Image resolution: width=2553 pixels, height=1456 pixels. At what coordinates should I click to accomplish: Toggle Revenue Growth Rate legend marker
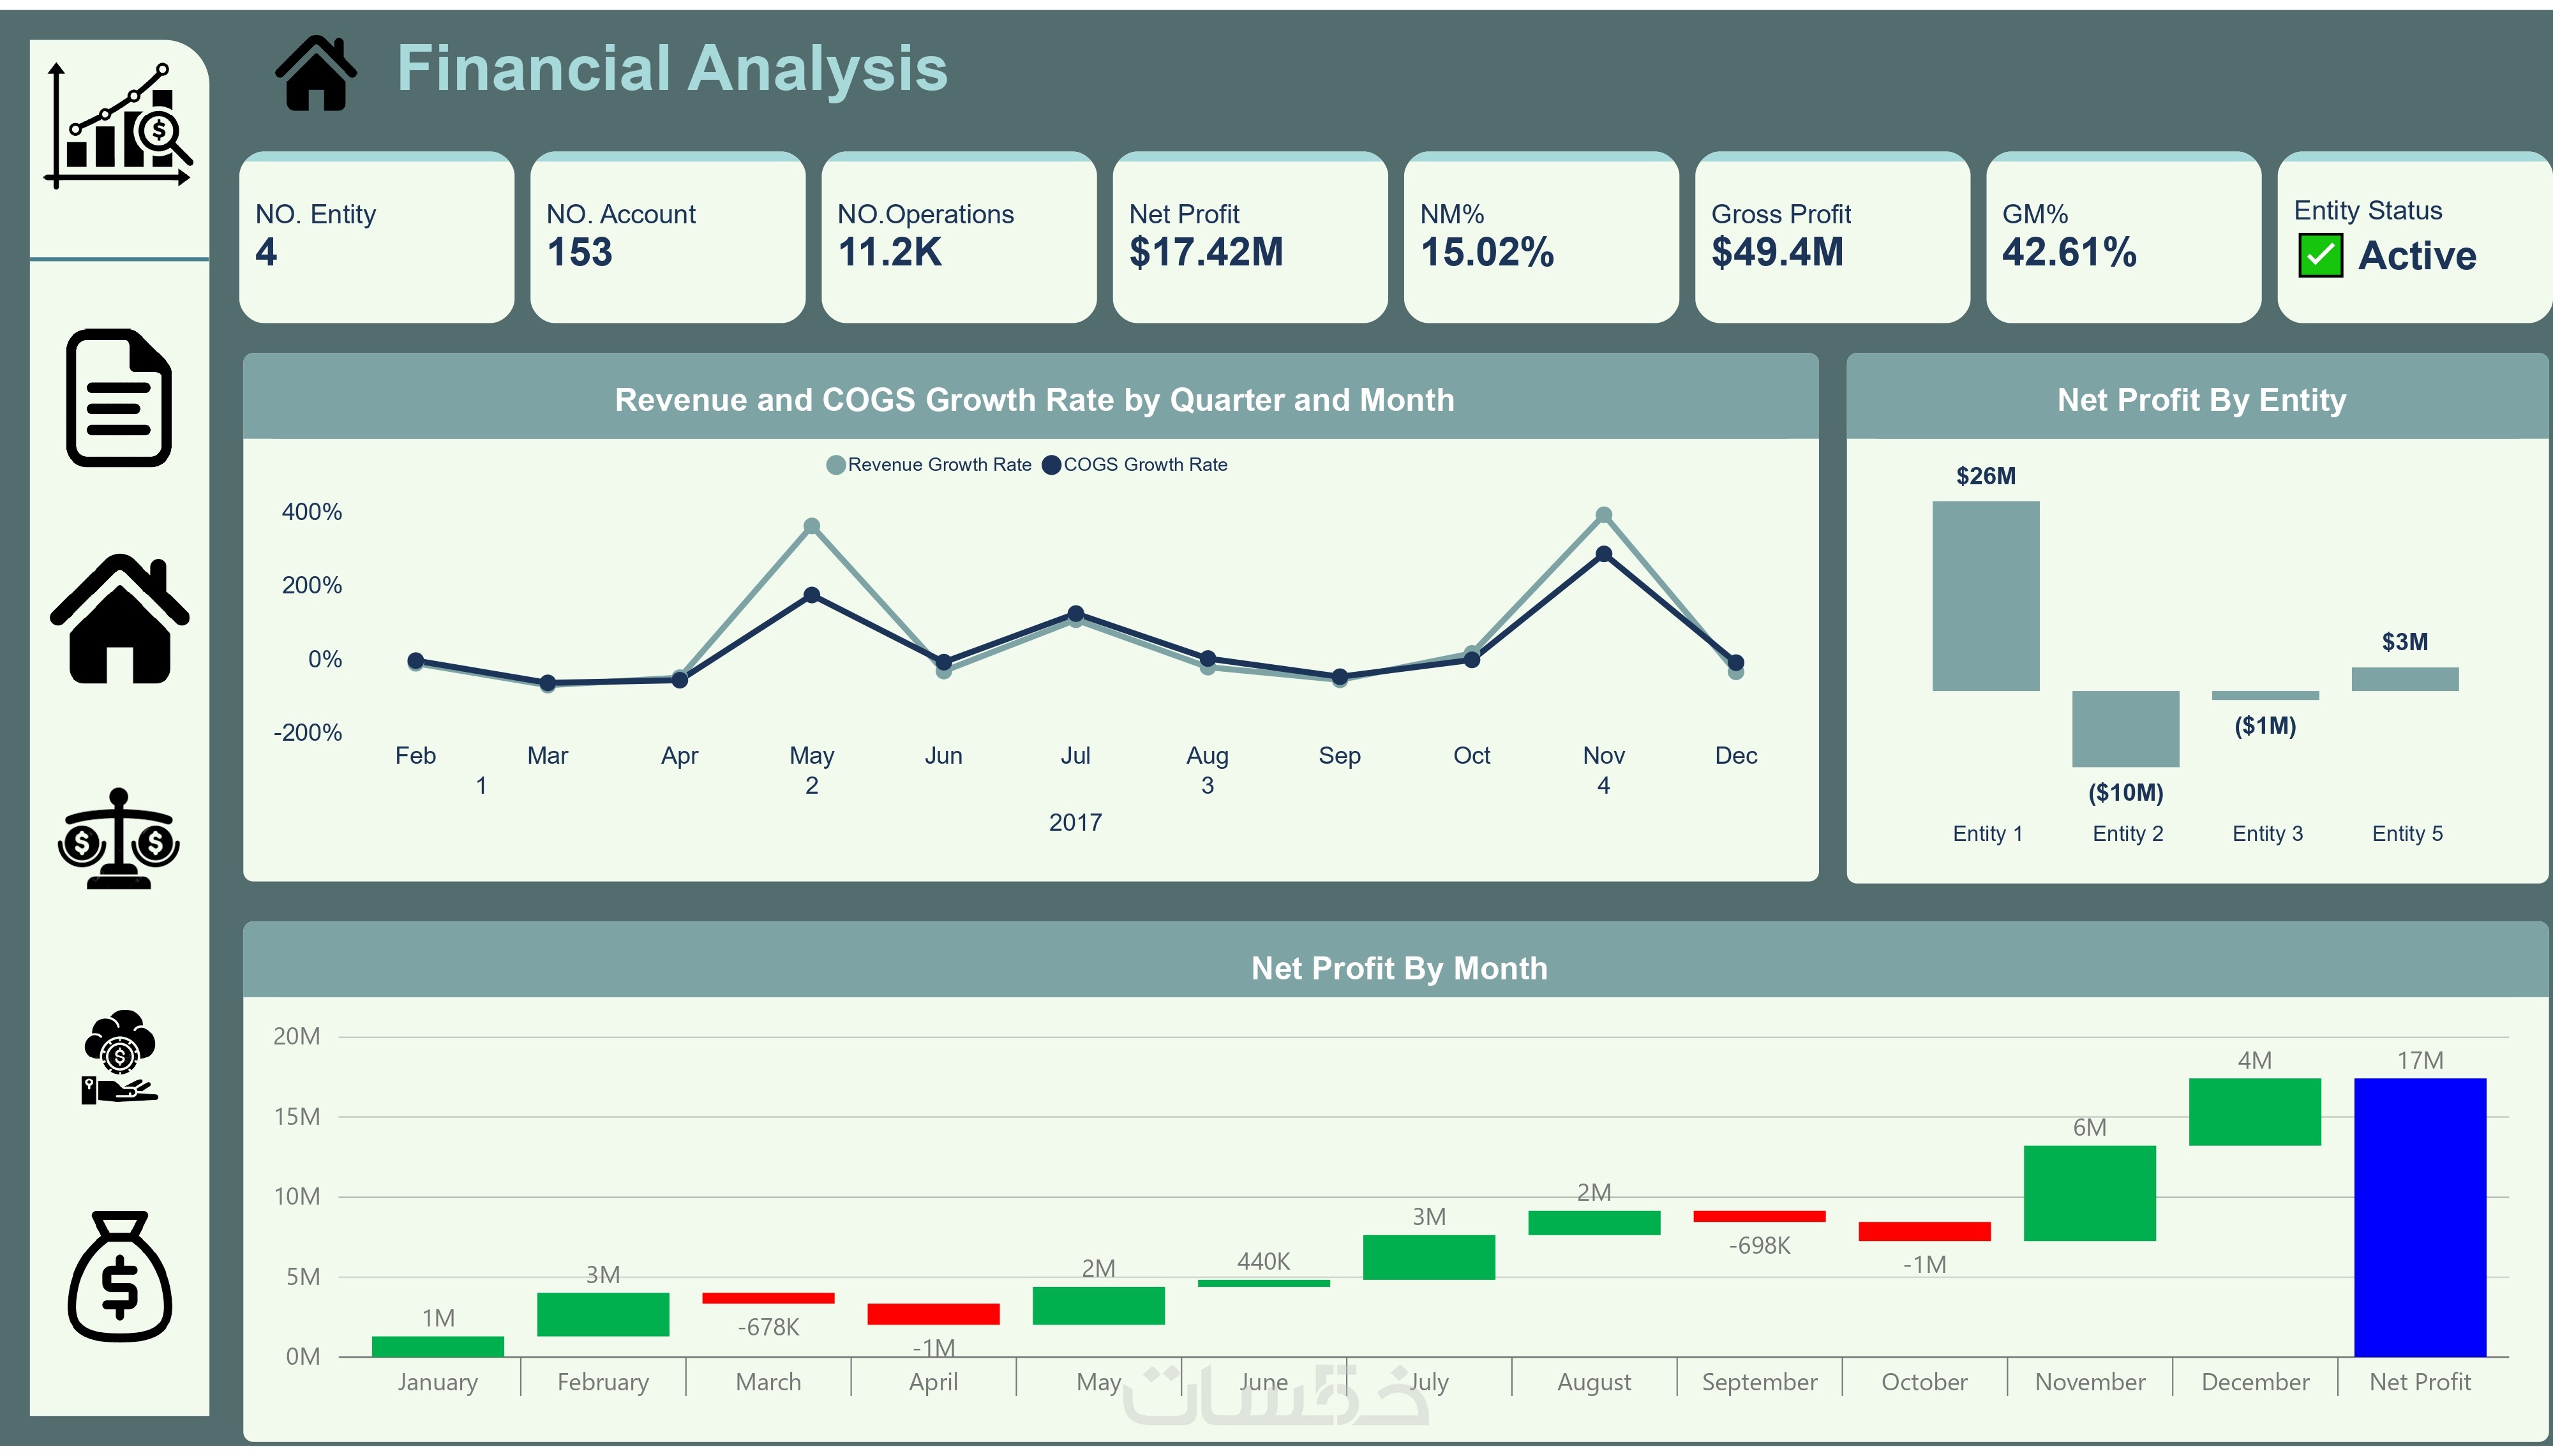pyautogui.click(x=836, y=465)
